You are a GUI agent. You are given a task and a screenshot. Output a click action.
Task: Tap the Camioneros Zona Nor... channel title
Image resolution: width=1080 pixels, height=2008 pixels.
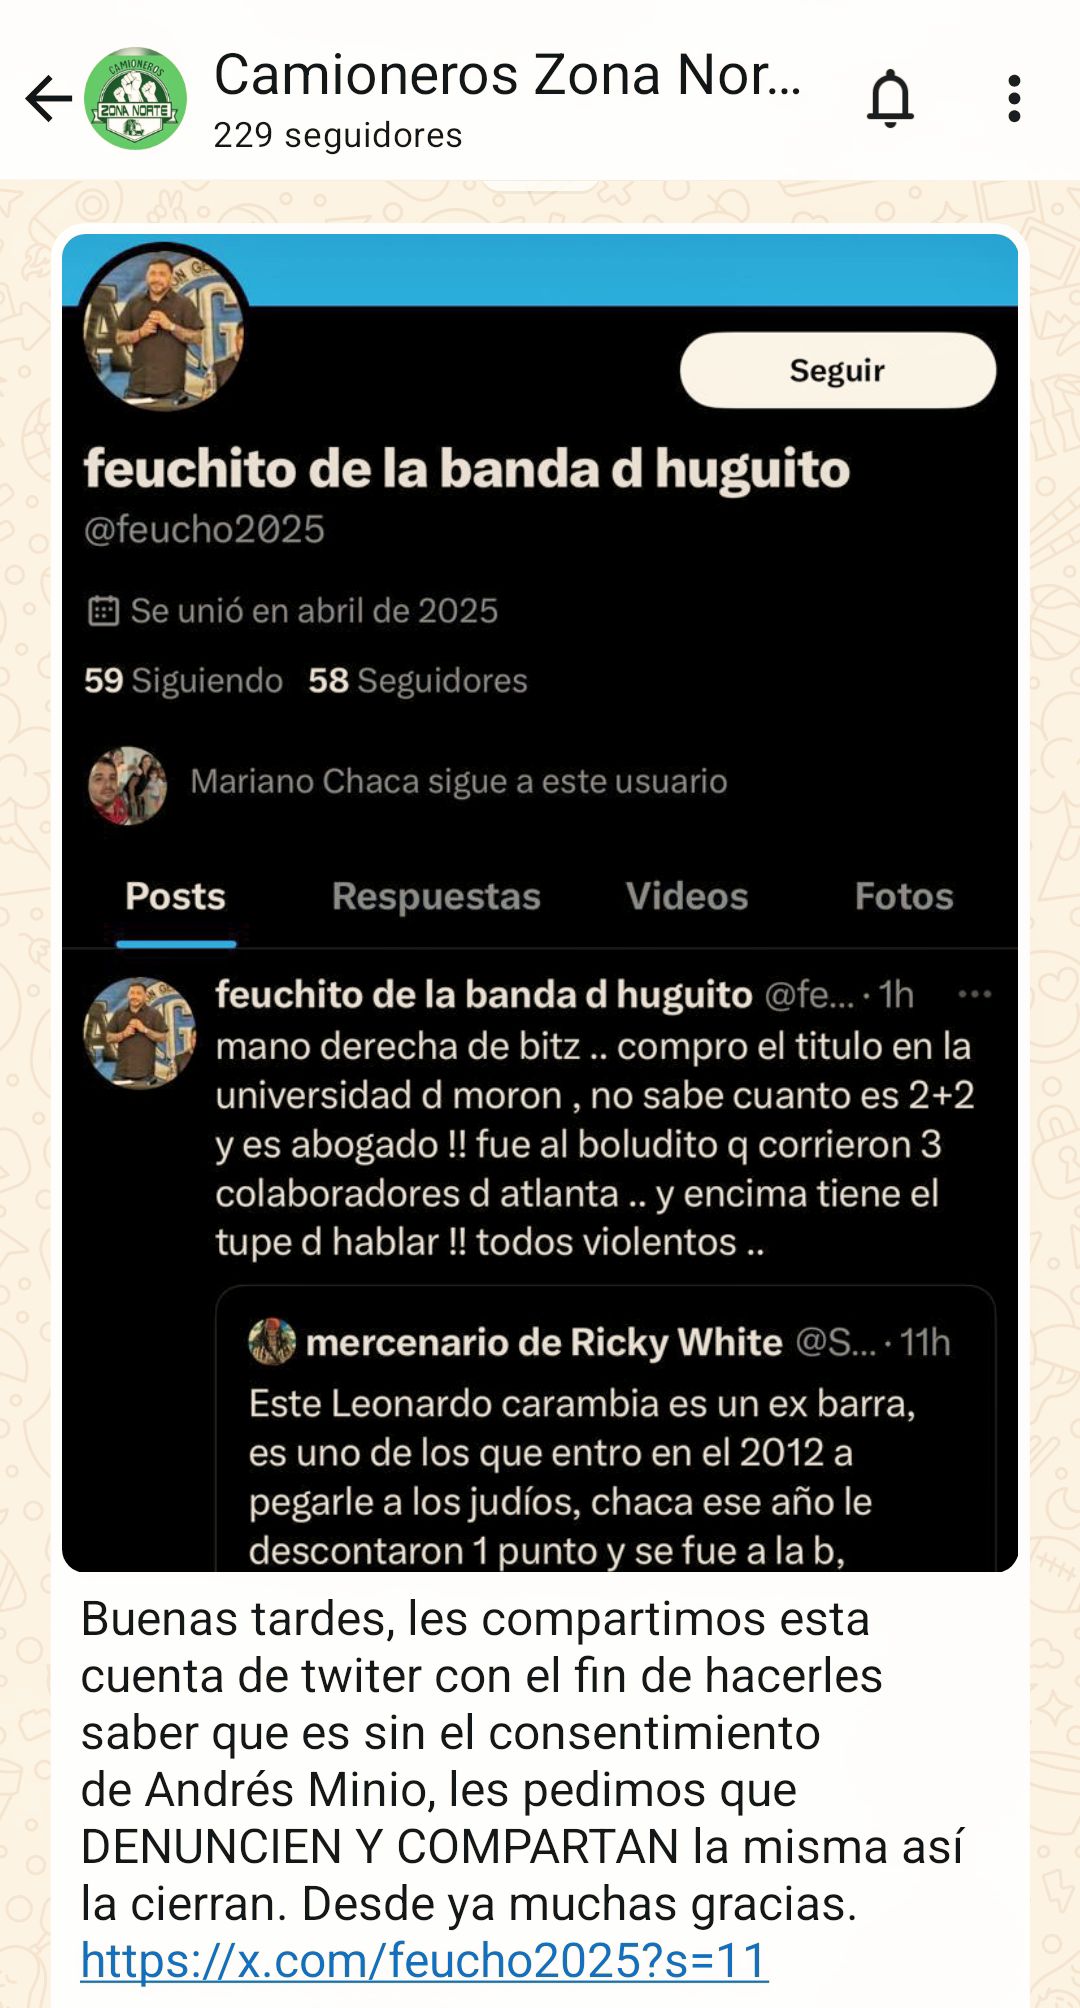pyautogui.click(x=508, y=75)
